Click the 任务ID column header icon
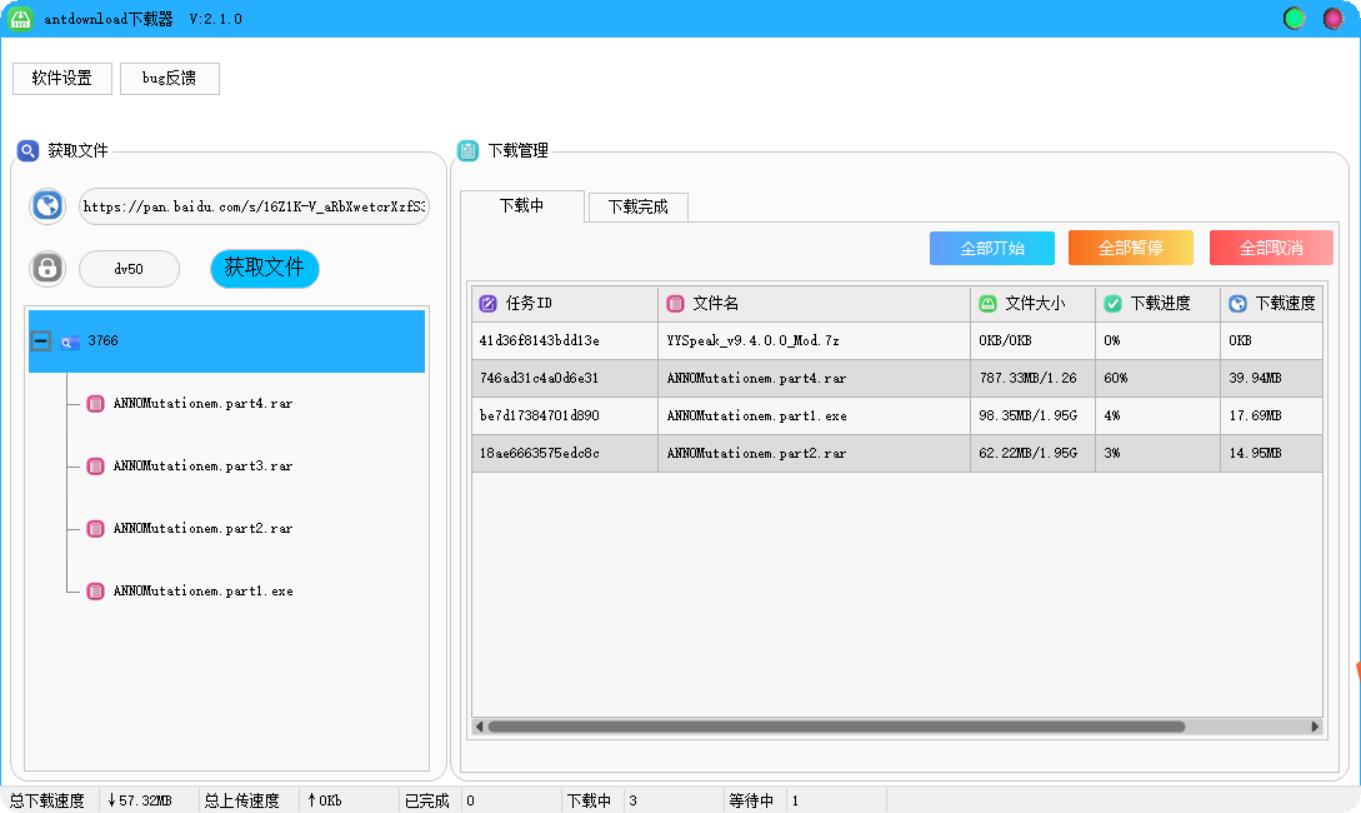The height and width of the screenshot is (813, 1361). [488, 304]
